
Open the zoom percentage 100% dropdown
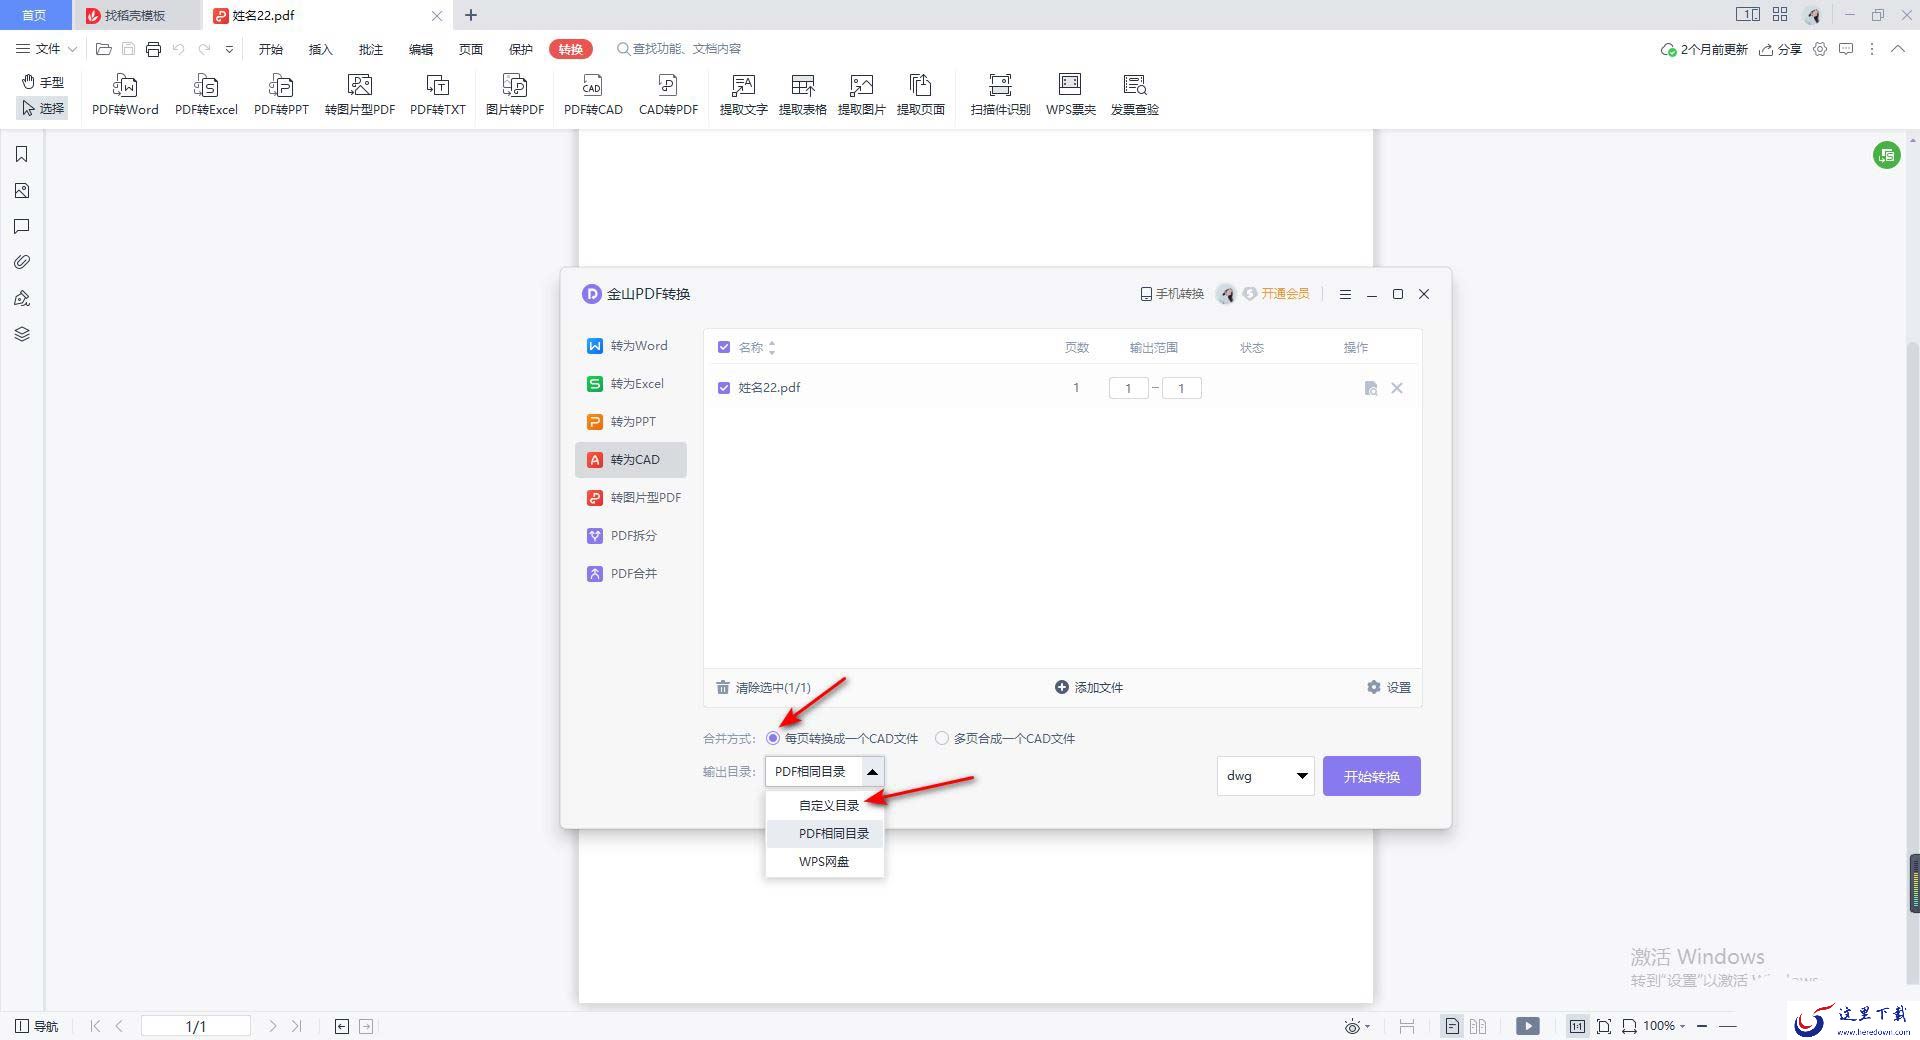1663,1026
